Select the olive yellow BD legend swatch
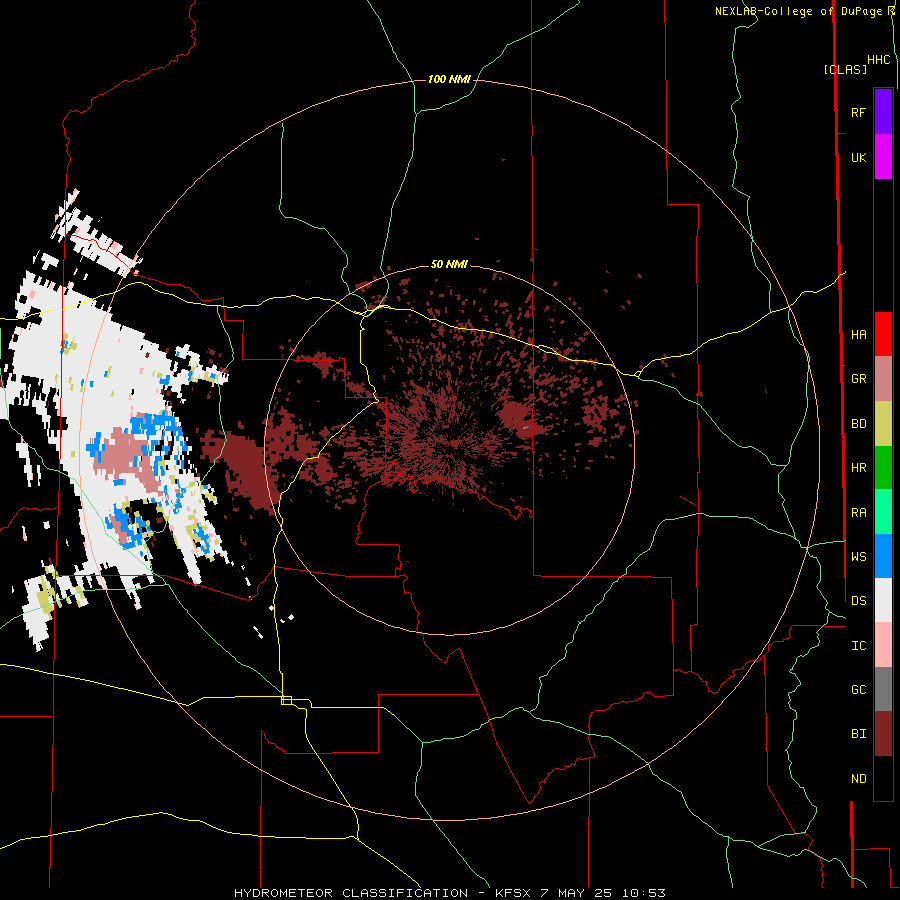 883,424
